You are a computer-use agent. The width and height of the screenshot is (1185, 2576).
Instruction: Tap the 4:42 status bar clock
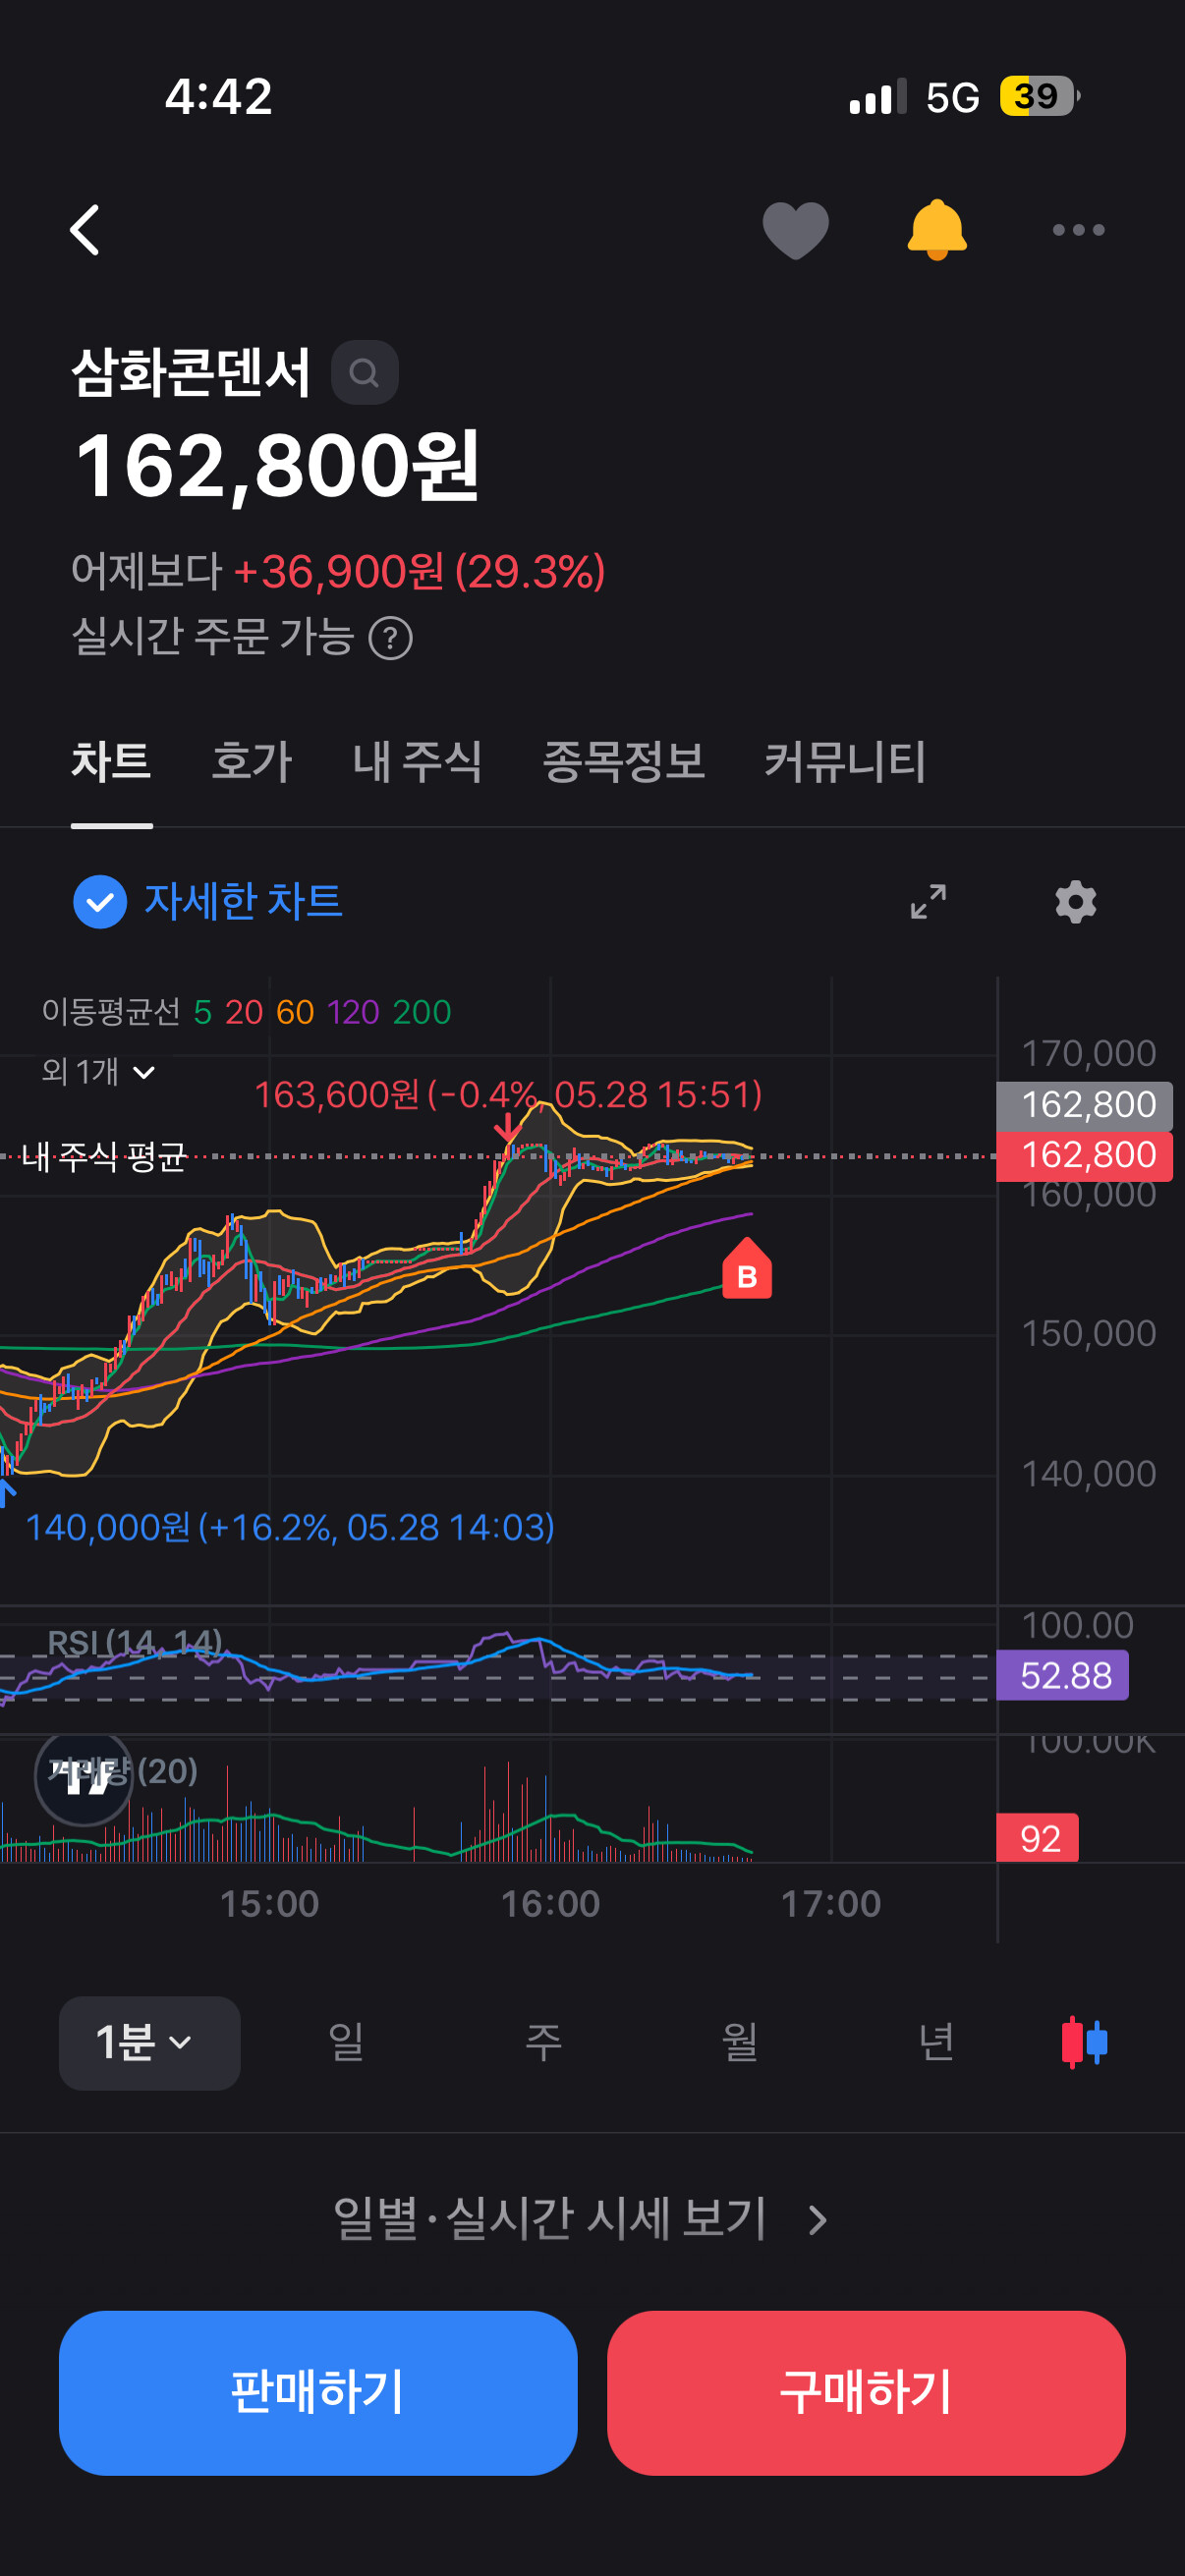point(218,97)
